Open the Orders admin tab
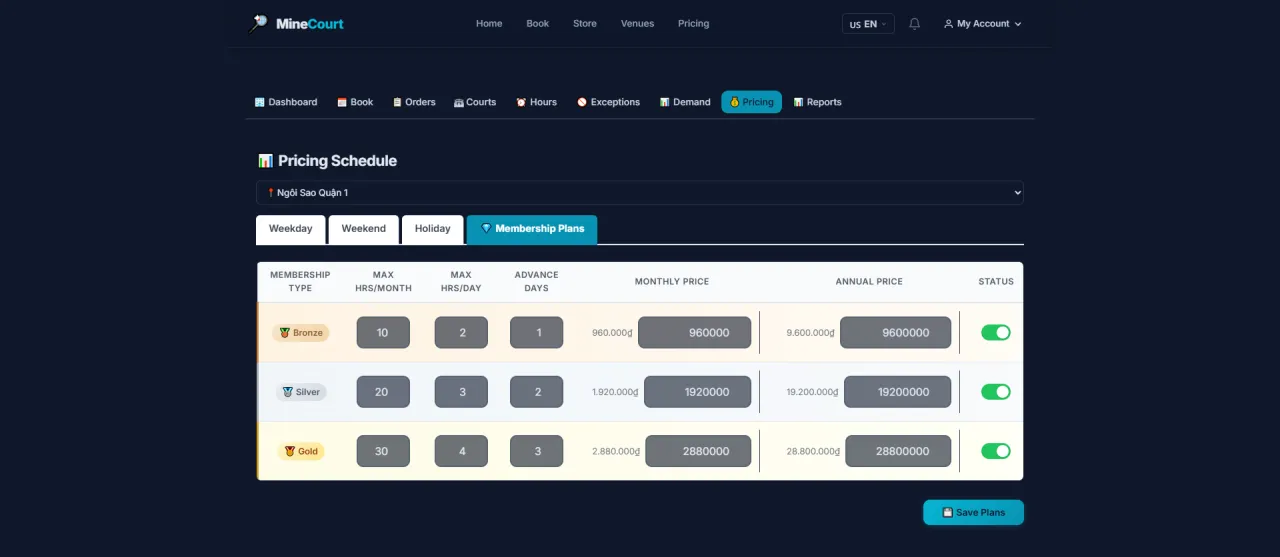Screen dimensions: 1280x557 pos(414,102)
